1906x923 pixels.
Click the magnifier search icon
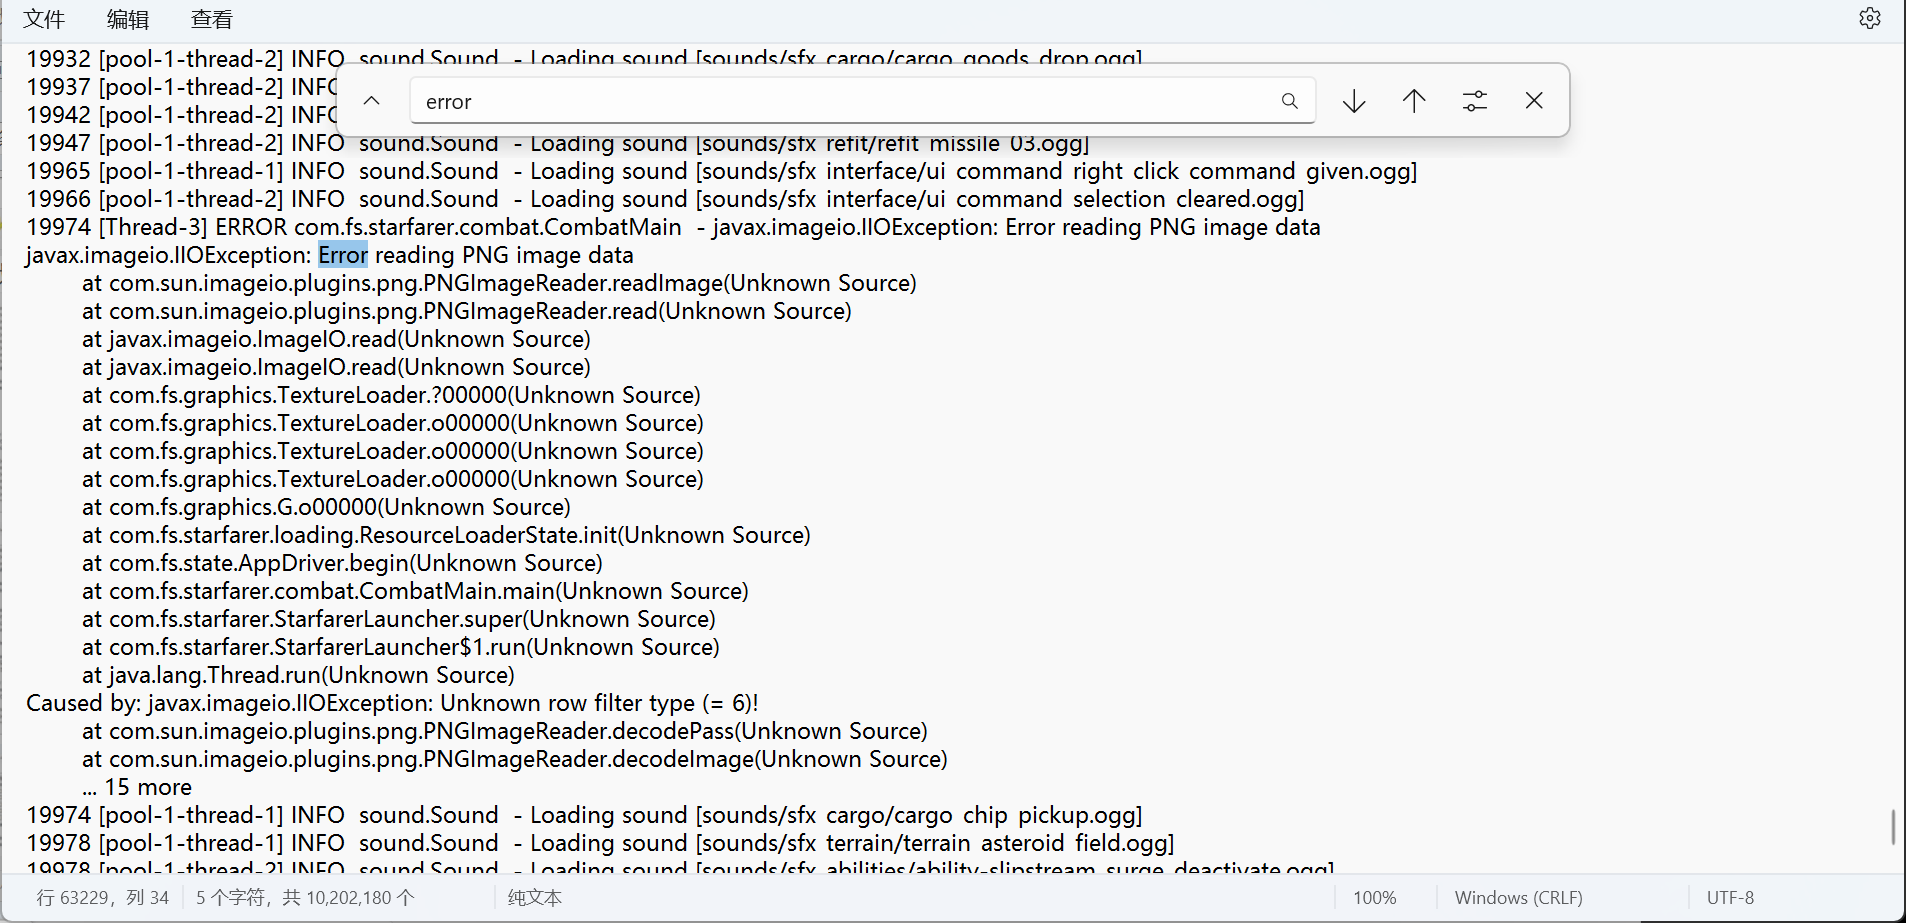(1289, 101)
